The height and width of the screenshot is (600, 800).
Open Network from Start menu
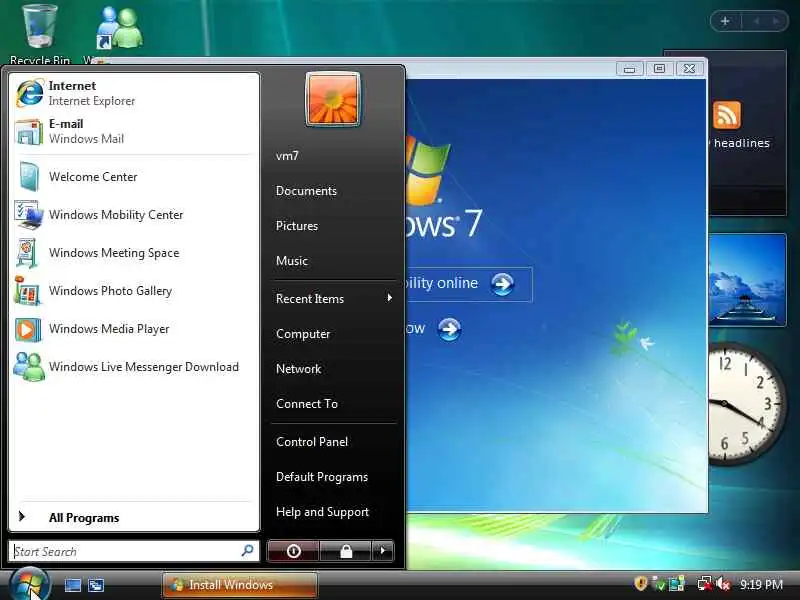pyautogui.click(x=298, y=368)
